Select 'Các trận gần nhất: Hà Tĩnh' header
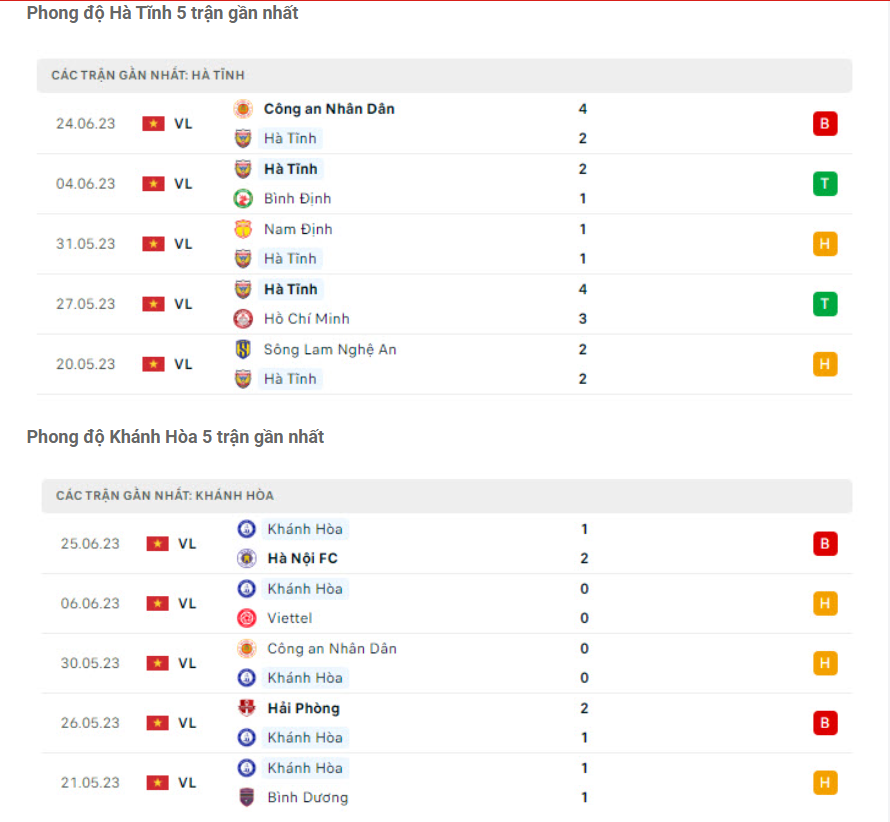Viewport: 890px width, 822px height. pyautogui.click(x=148, y=75)
